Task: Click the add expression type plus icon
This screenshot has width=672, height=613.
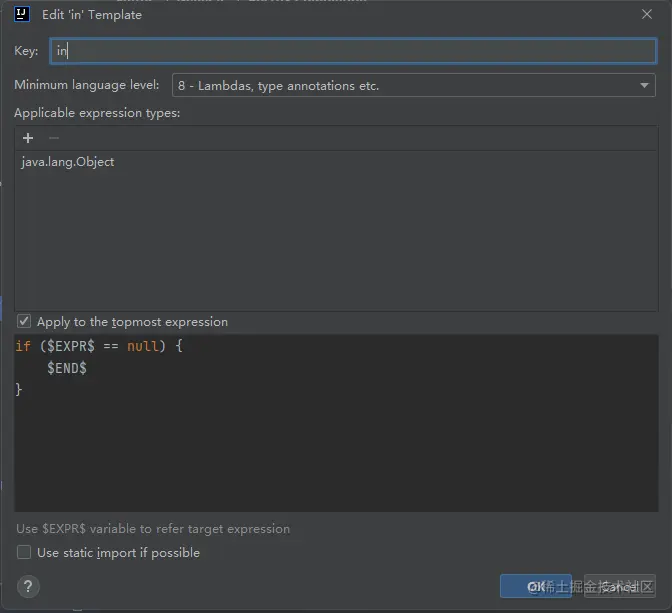Action: (28, 138)
